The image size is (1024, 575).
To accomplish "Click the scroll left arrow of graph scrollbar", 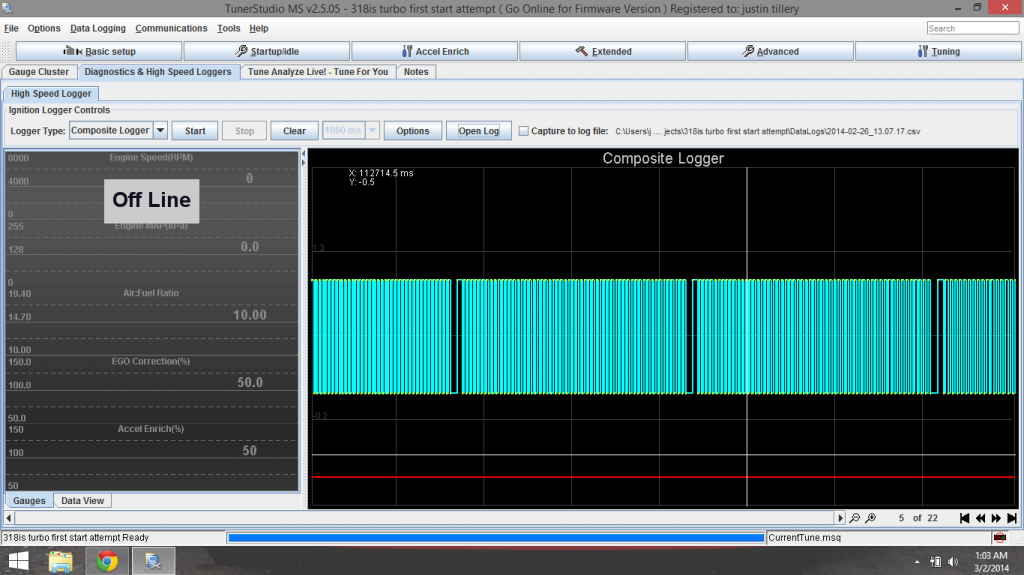I will 8,518.
